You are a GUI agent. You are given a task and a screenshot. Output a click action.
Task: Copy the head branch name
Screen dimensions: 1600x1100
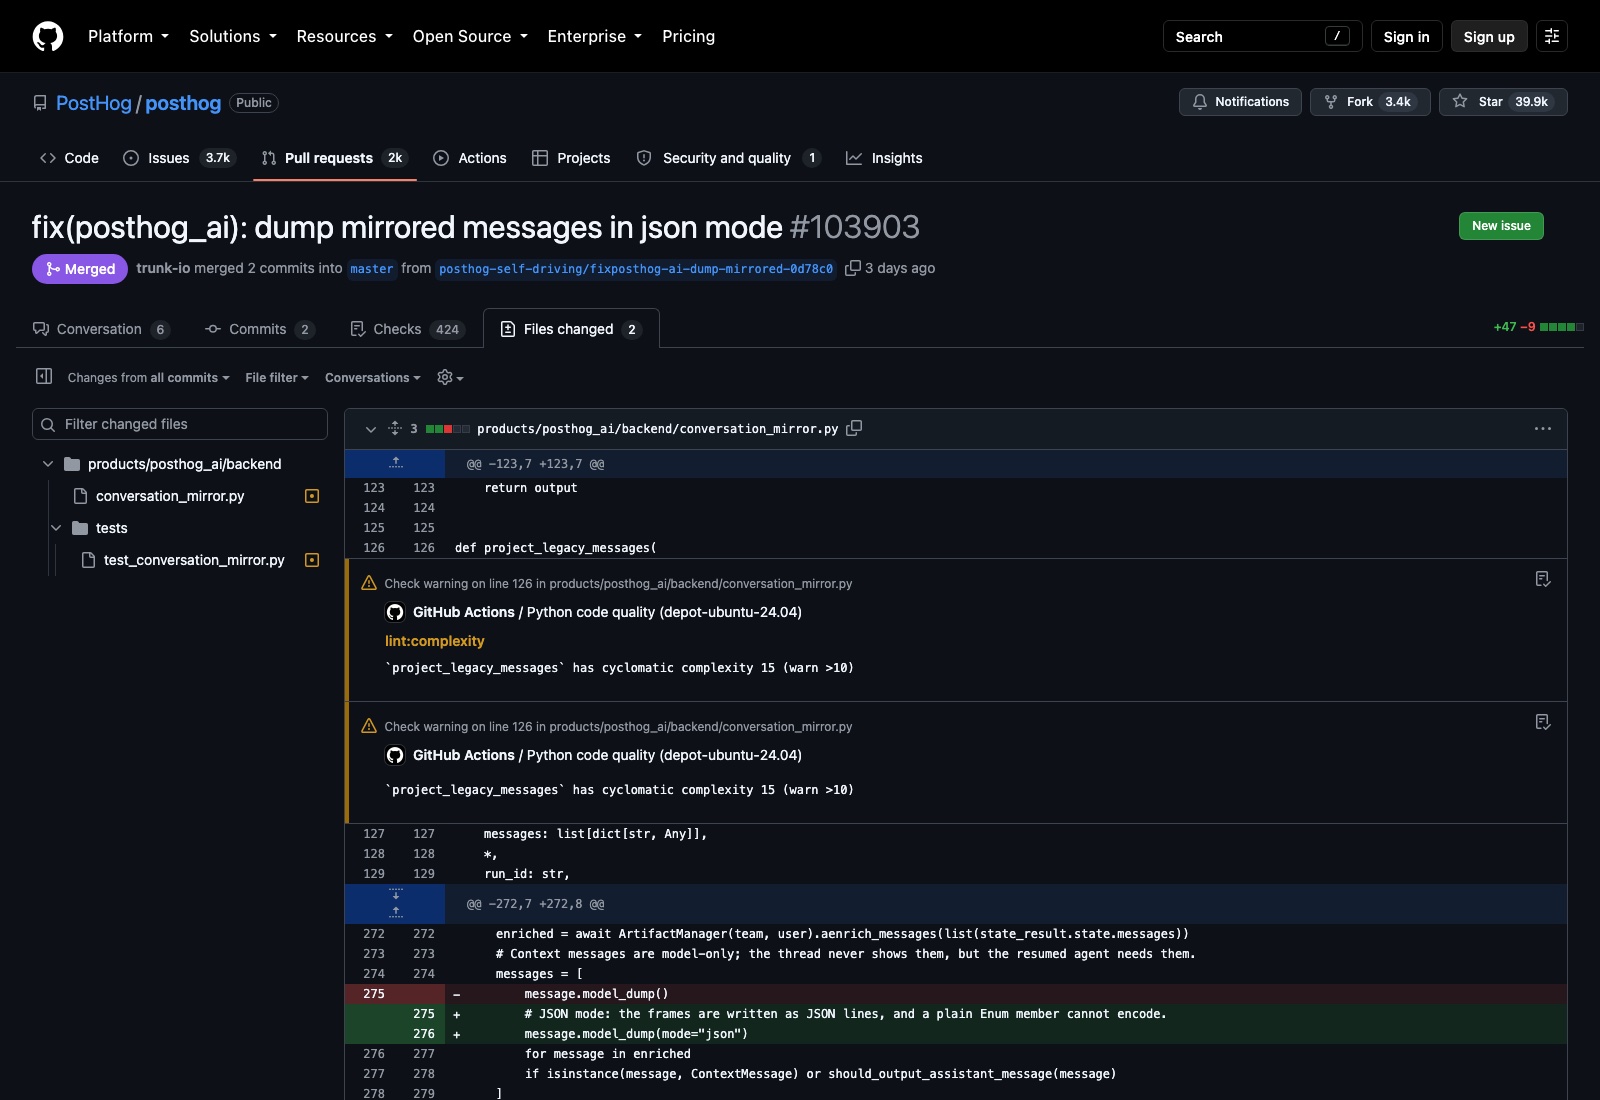point(853,268)
